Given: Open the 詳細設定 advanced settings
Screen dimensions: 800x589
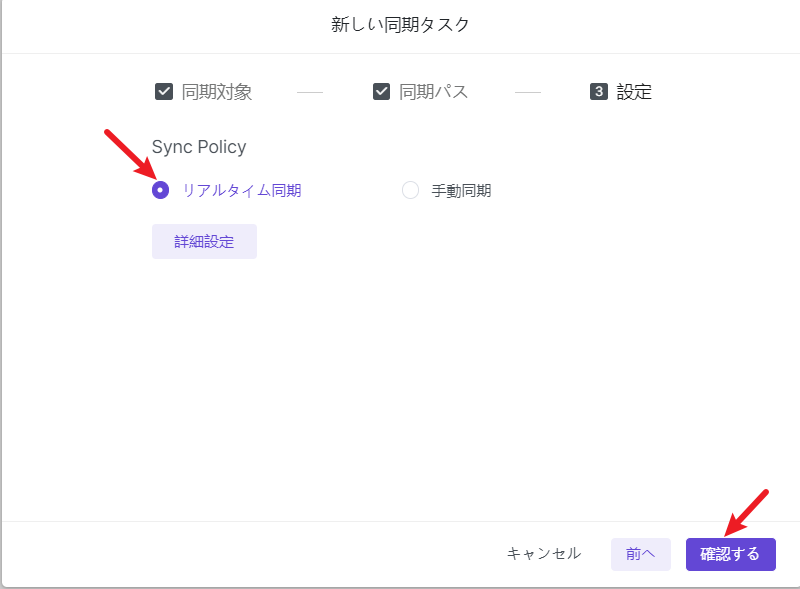Looking at the screenshot, I should click(x=204, y=242).
